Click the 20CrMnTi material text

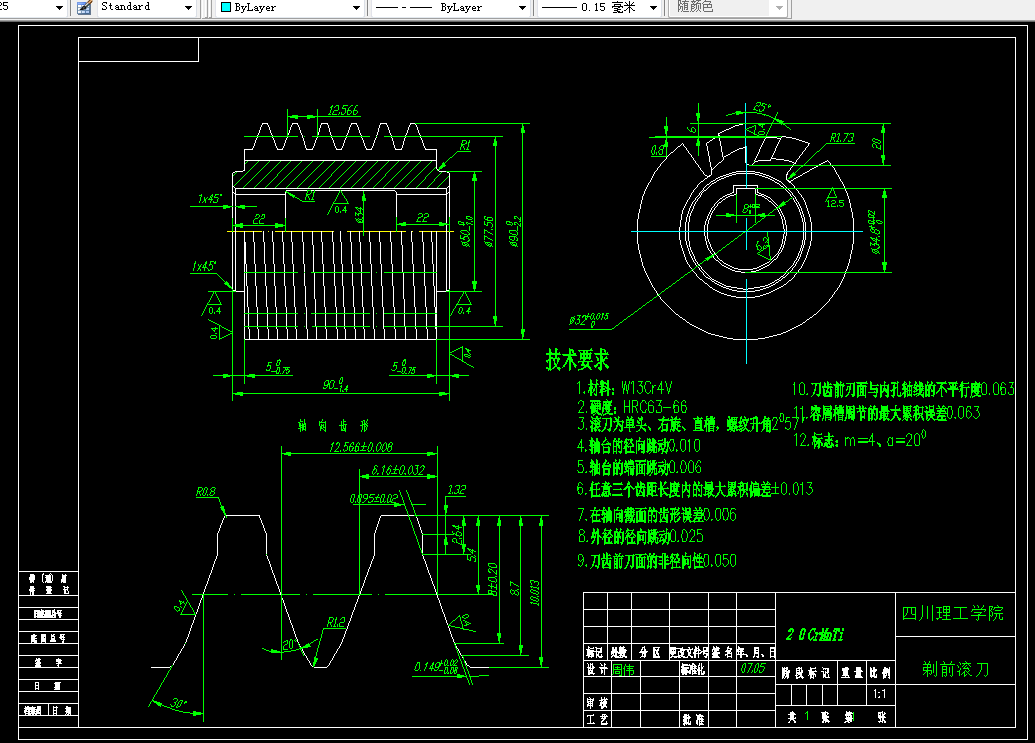pos(815,634)
